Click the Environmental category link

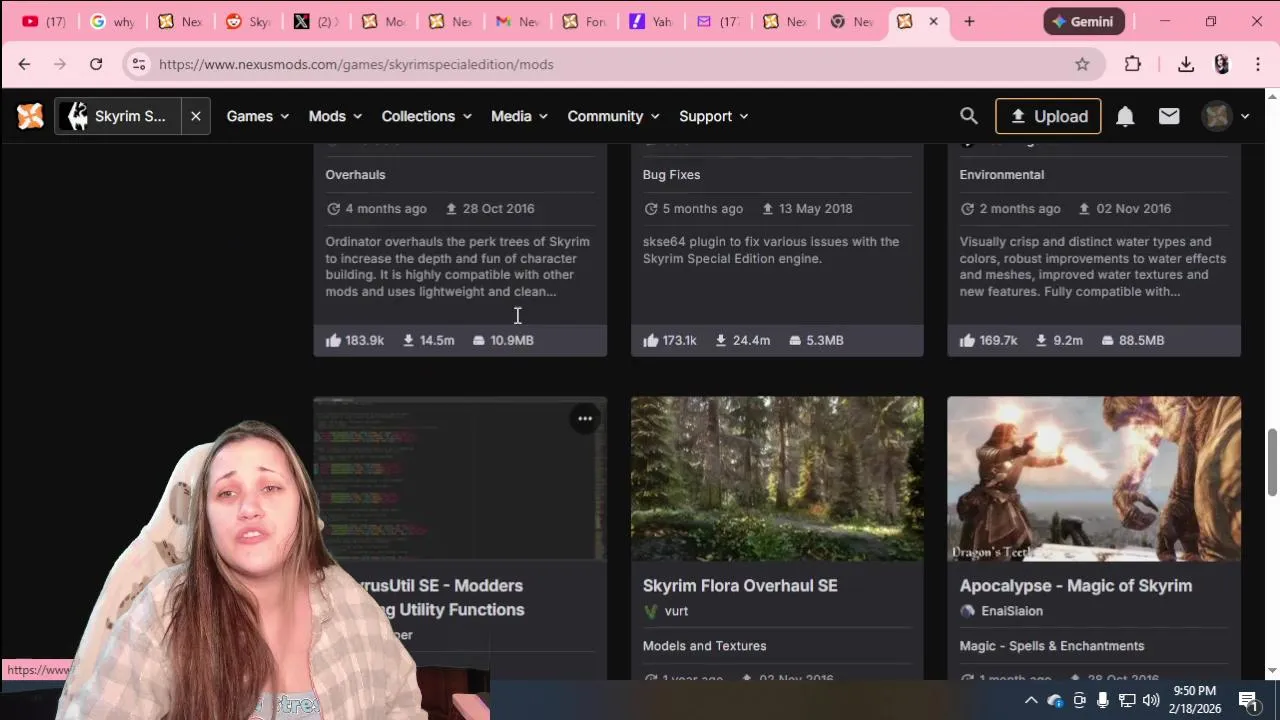coord(1001,174)
